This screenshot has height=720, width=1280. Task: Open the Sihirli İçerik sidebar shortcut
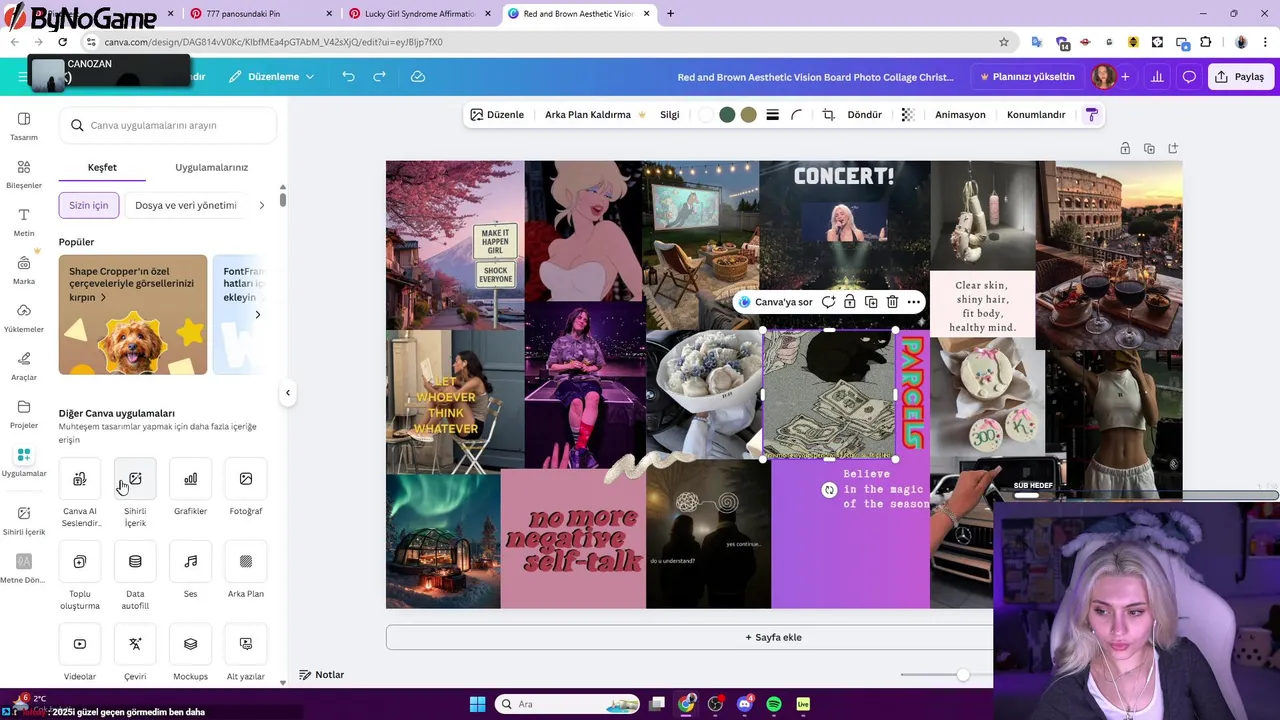click(x=24, y=520)
